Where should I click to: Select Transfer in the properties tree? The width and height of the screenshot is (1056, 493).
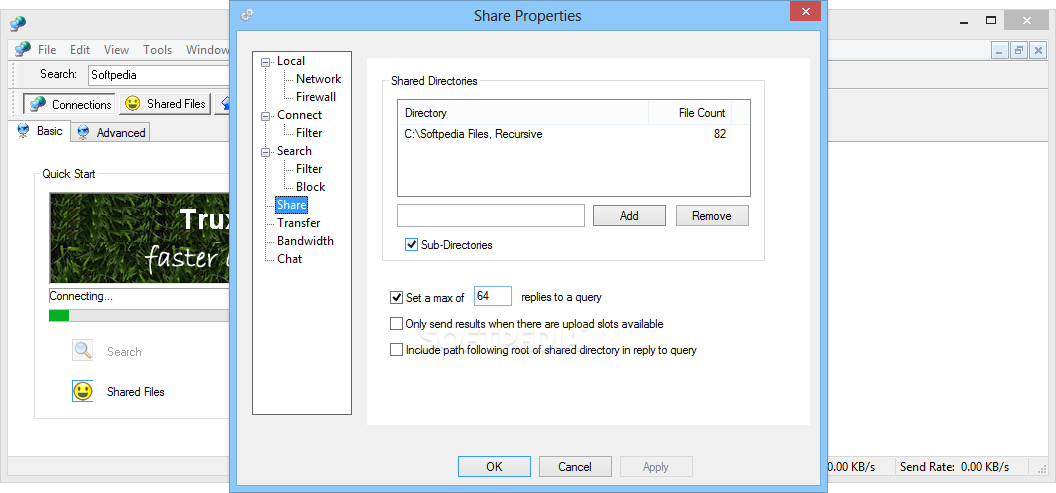[x=298, y=223]
